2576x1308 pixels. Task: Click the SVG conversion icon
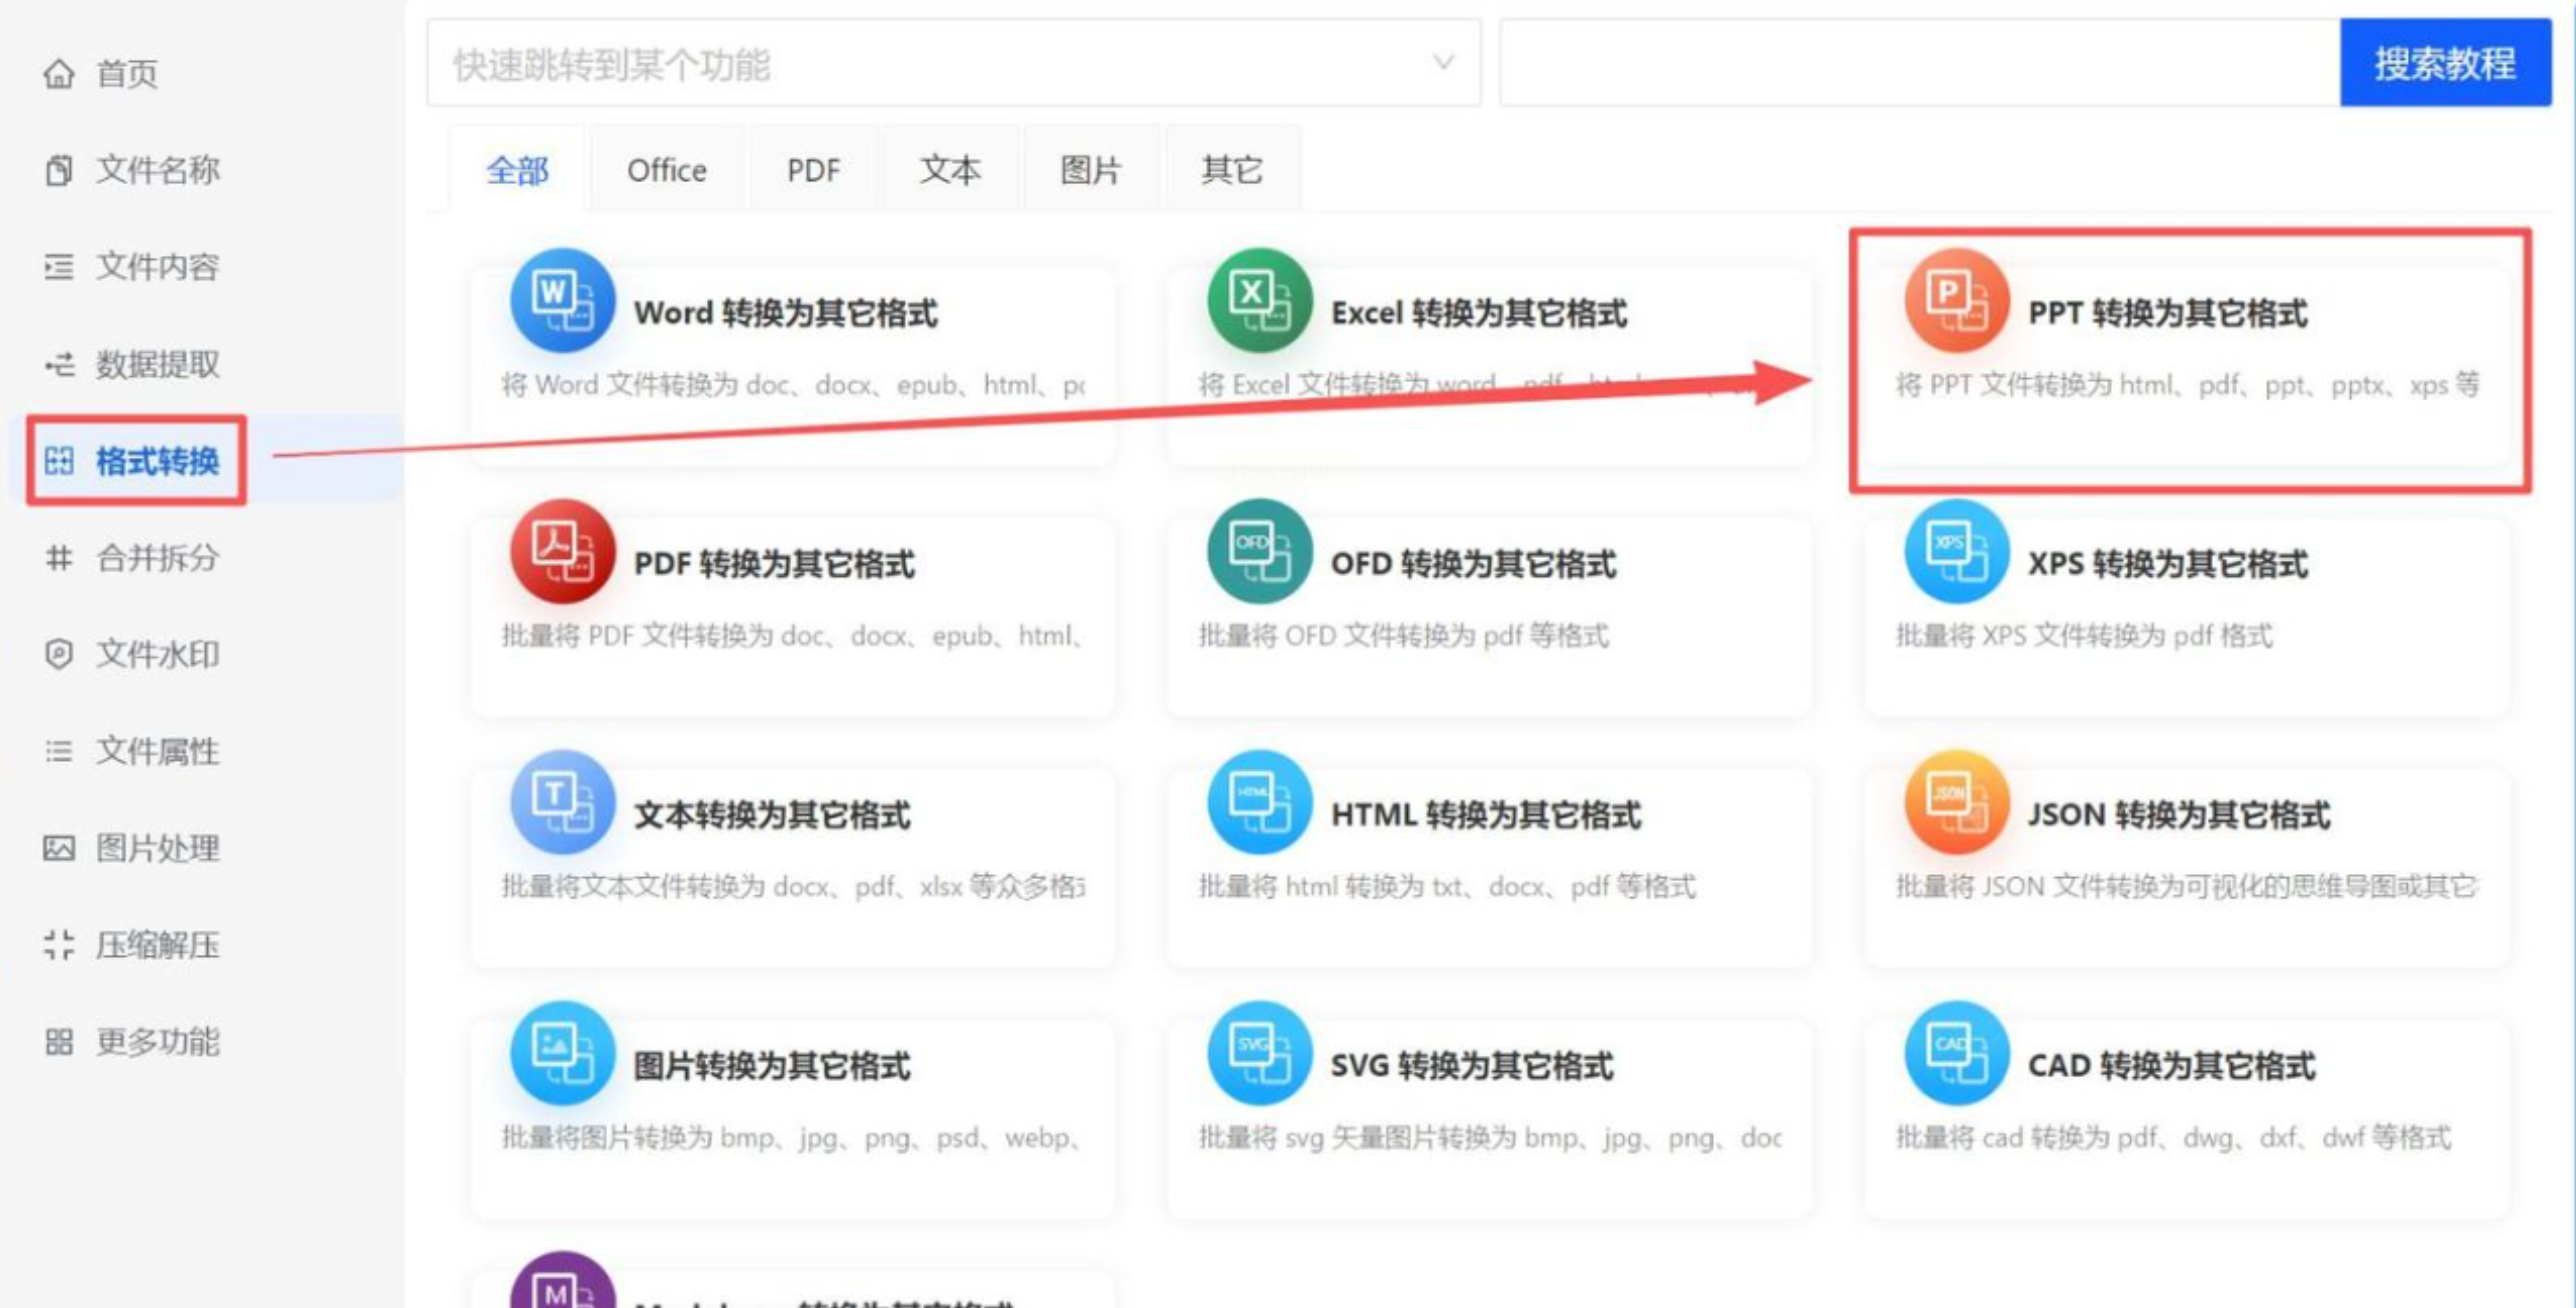point(1259,1053)
